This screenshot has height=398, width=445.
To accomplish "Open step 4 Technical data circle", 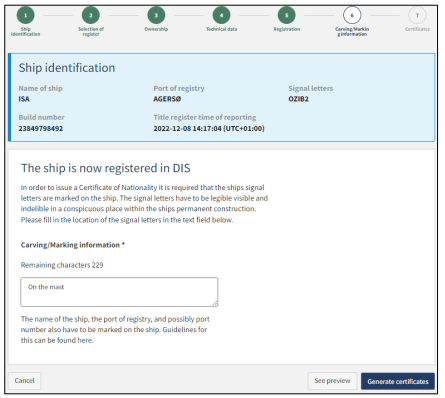I will pos(221,15).
